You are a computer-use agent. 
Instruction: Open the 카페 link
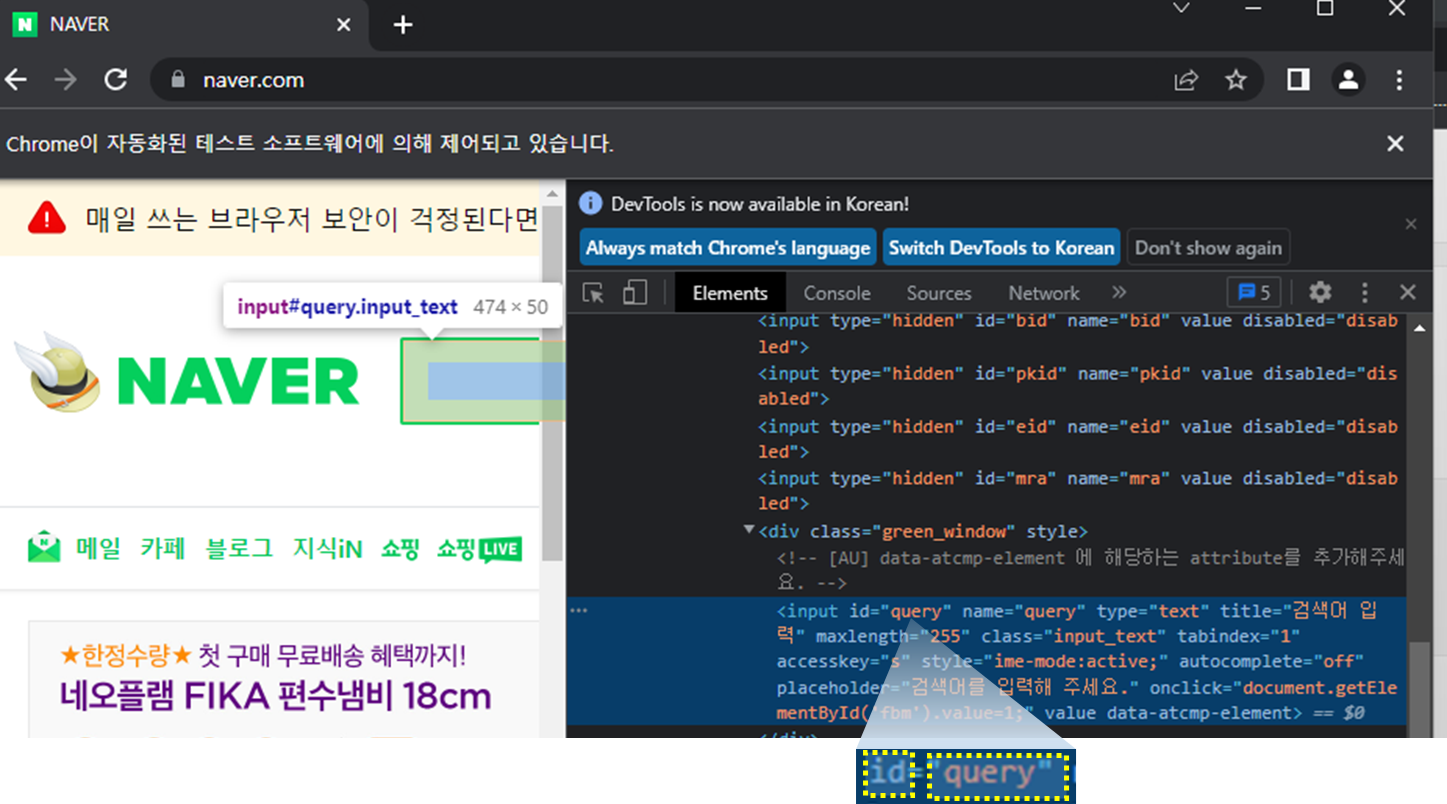pos(163,548)
